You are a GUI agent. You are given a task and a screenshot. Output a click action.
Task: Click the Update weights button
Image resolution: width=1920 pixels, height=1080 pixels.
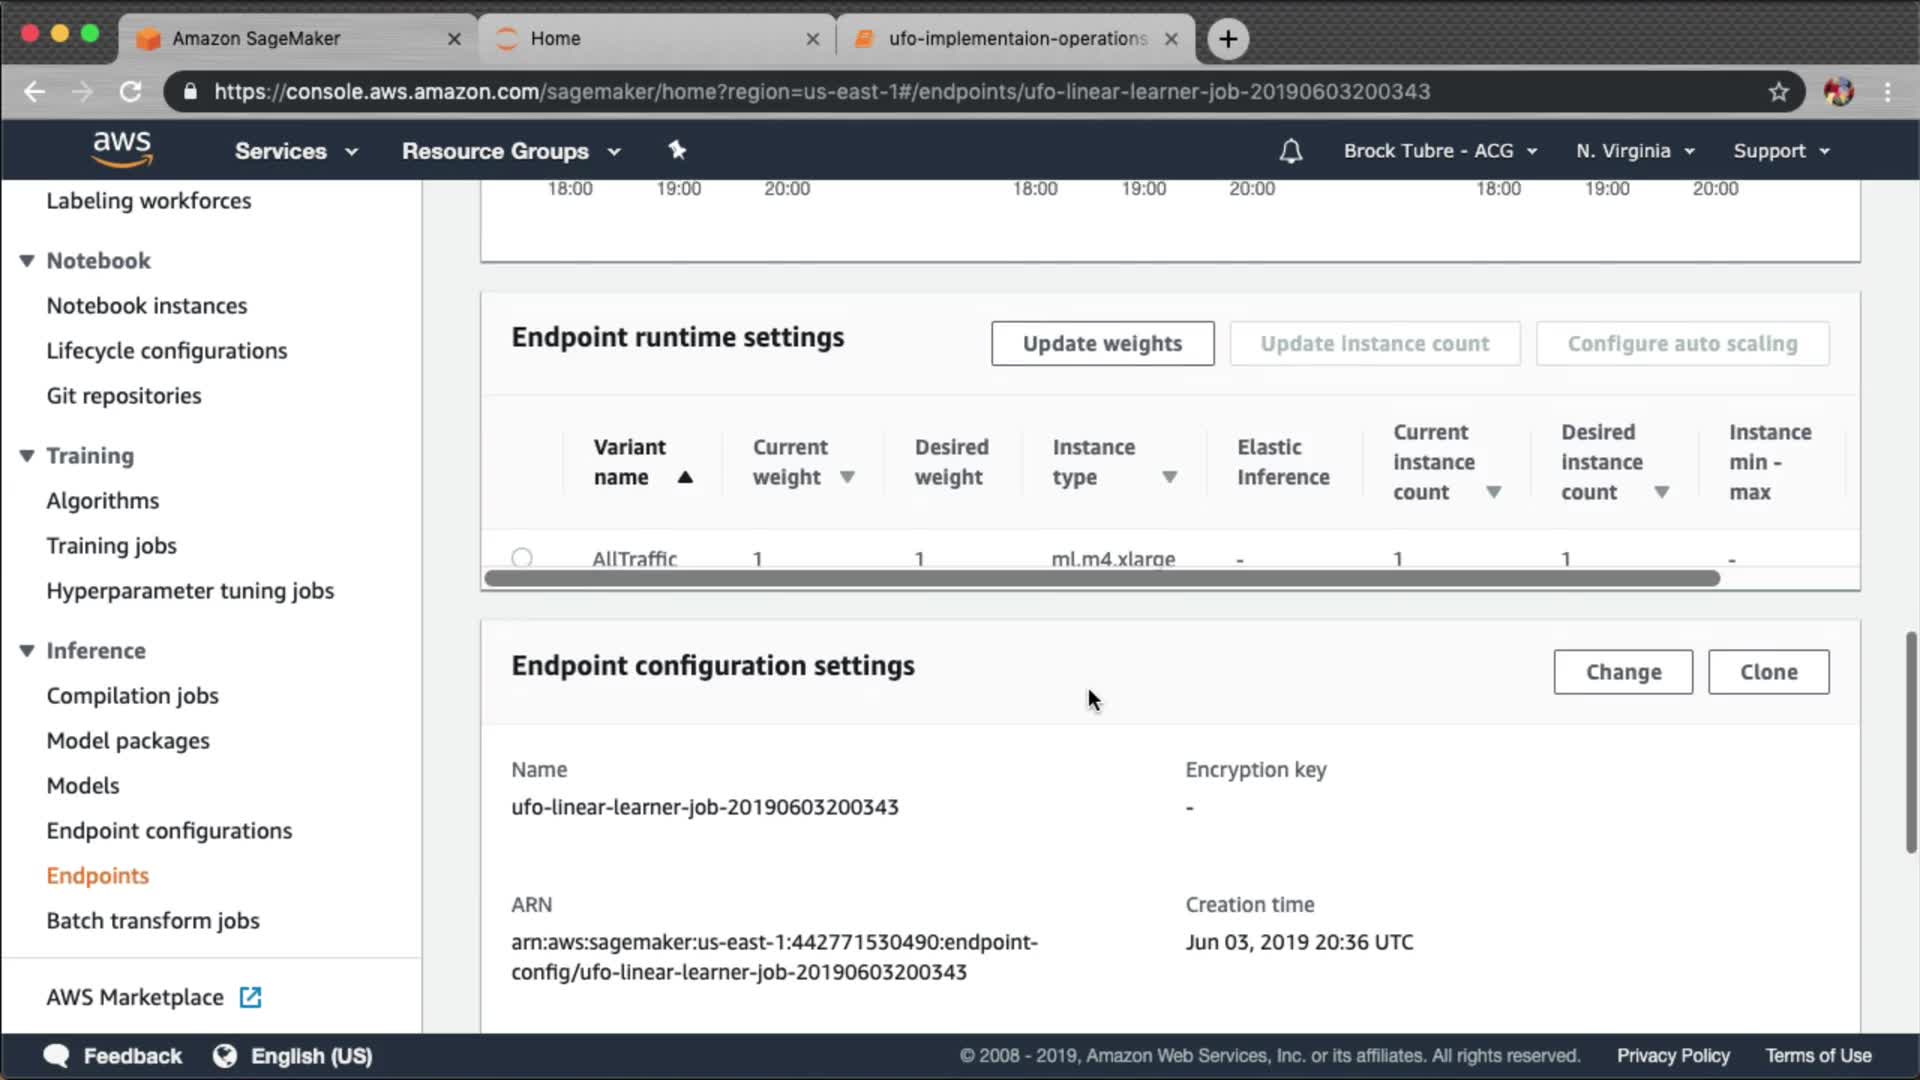click(x=1102, y=344)
